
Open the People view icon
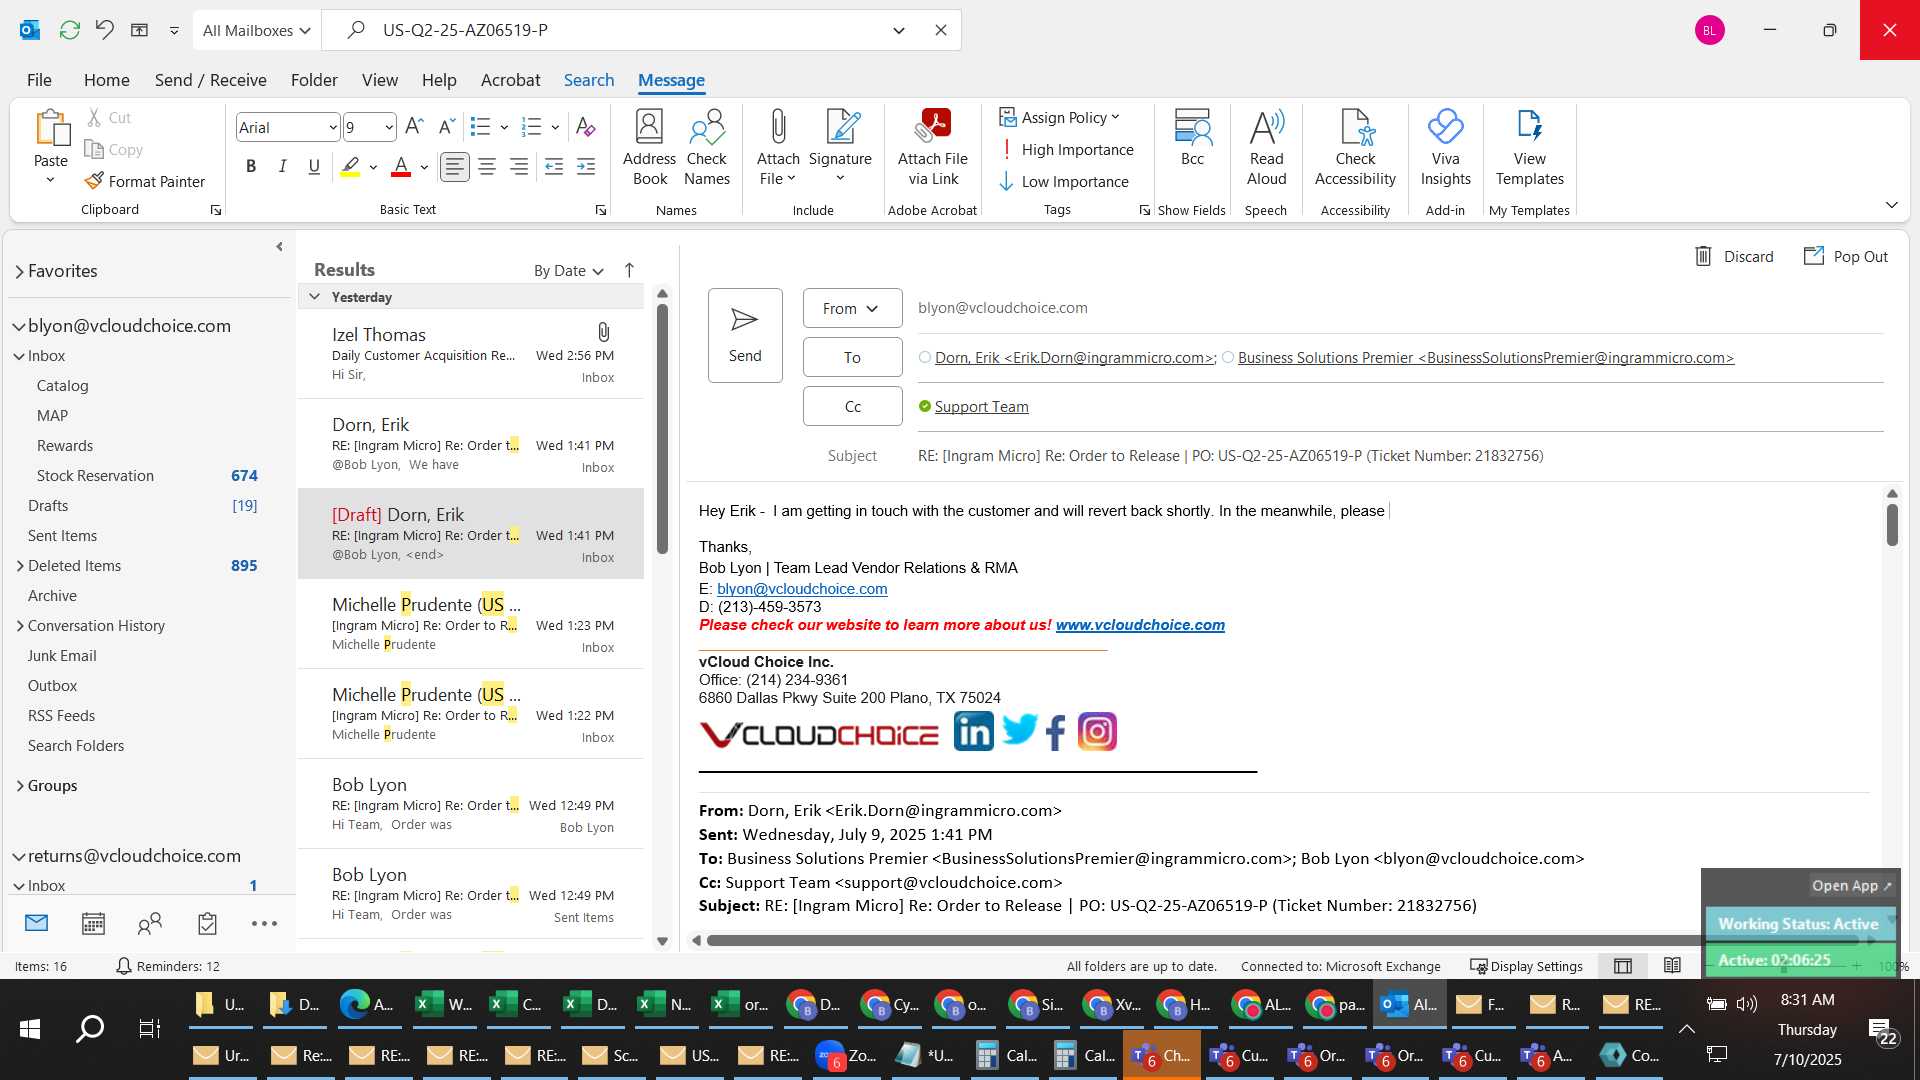pyautogui.click(x=150, y=924)
